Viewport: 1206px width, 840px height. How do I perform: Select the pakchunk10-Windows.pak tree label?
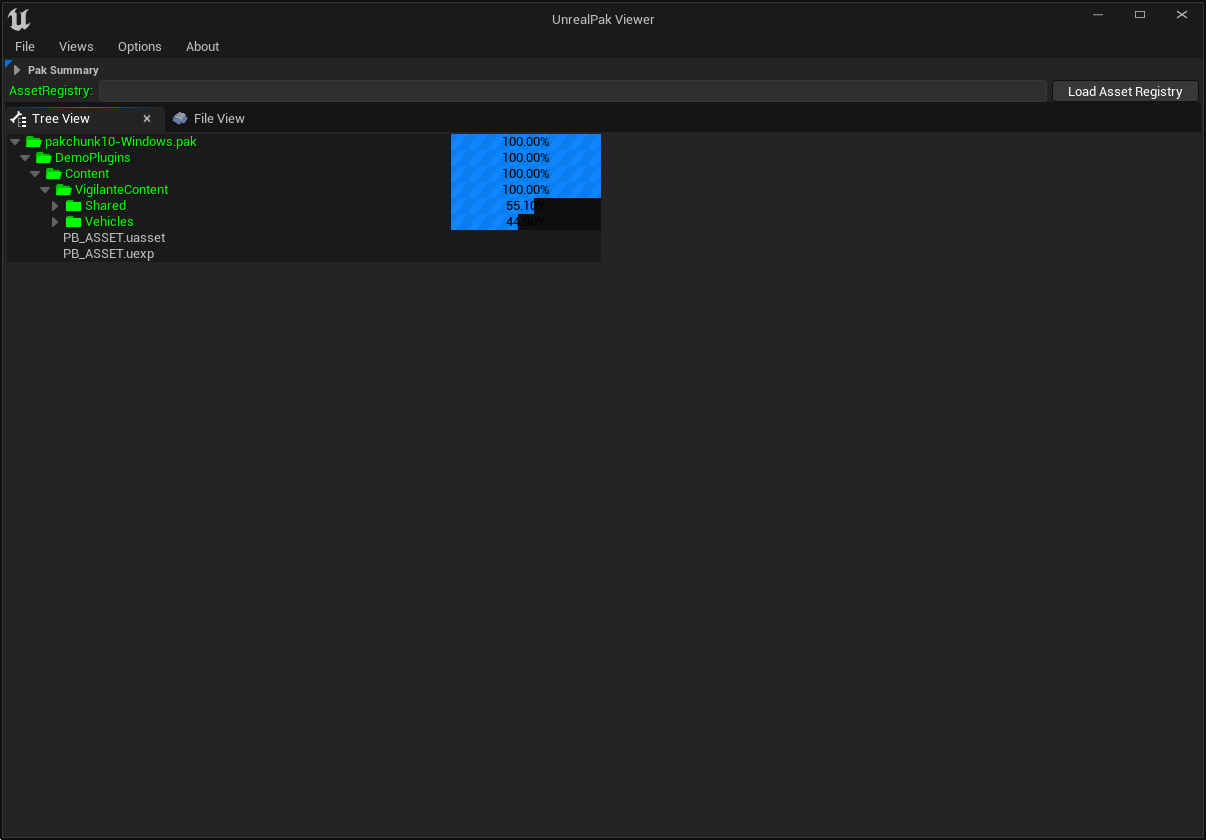coord(121,142)
